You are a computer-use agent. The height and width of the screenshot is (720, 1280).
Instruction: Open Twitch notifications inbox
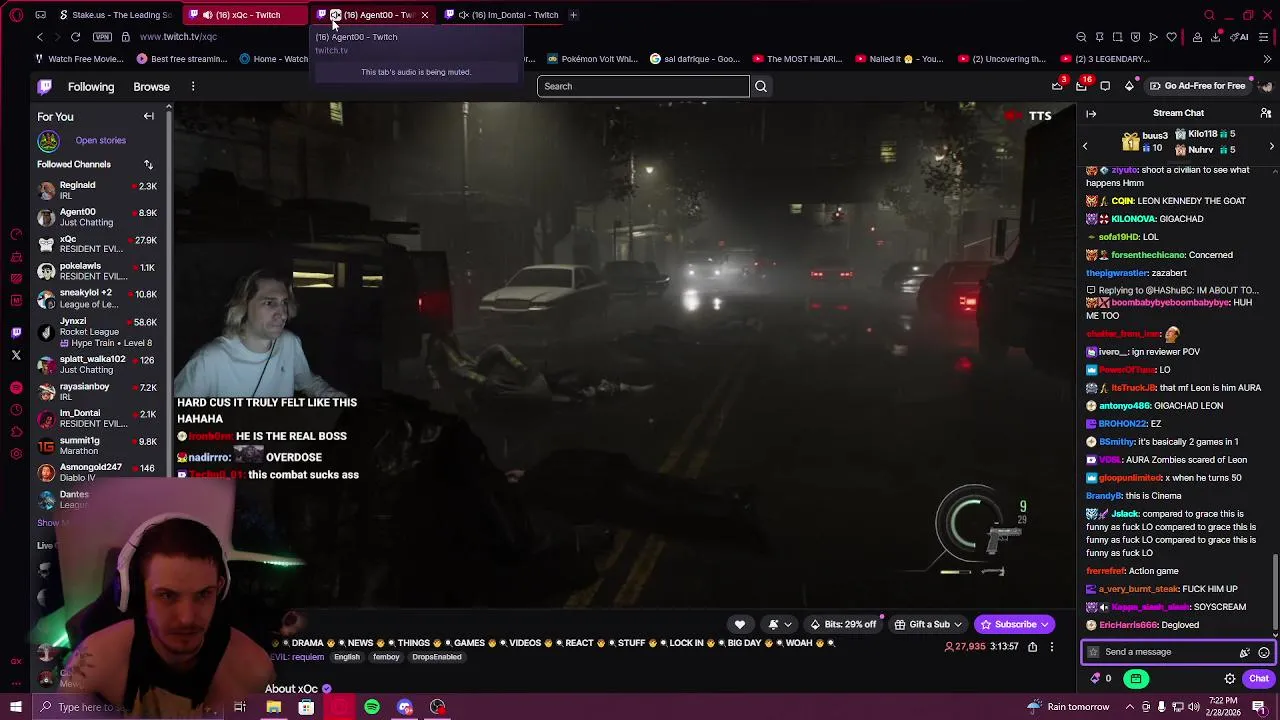coord(1081,86)
